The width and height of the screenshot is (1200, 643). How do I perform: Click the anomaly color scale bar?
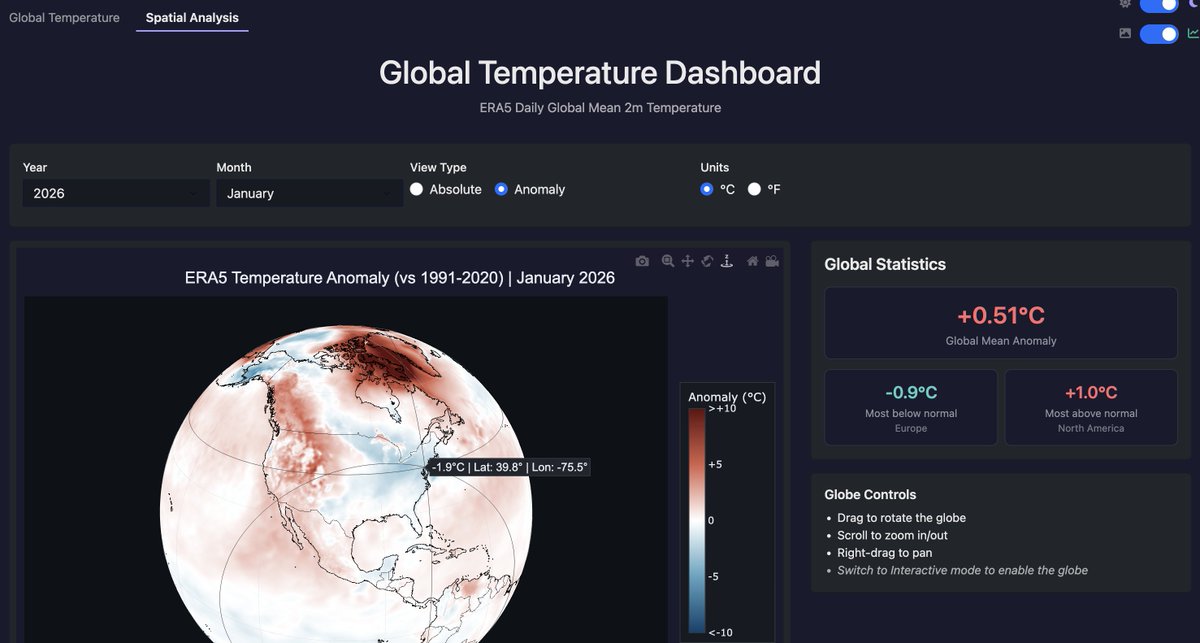tap(696, 520)
